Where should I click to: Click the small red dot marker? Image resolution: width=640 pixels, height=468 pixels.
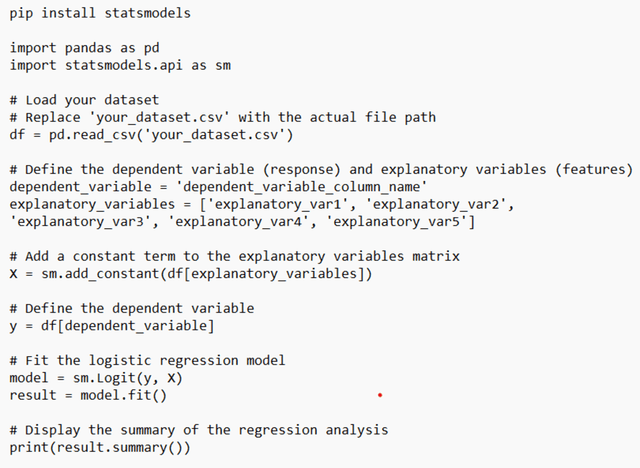(x=380, y=395)
